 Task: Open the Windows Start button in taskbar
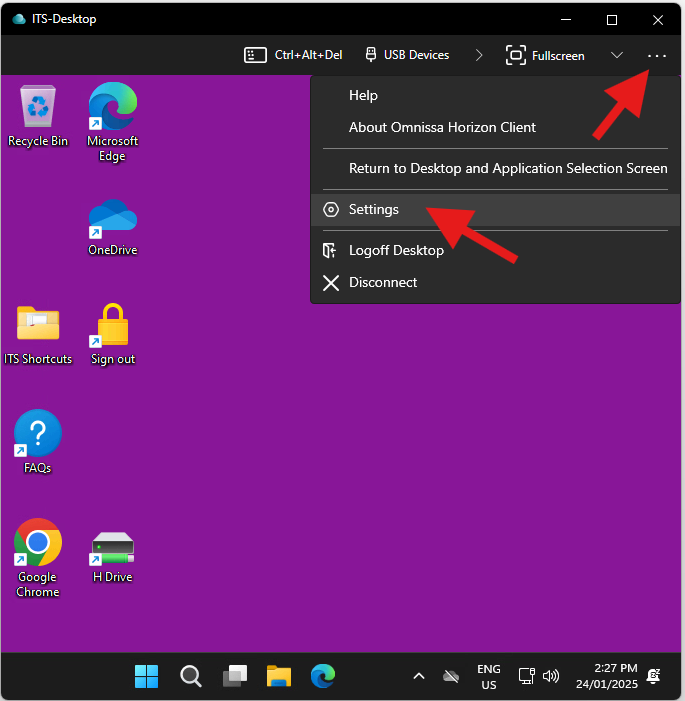[146, 677]
